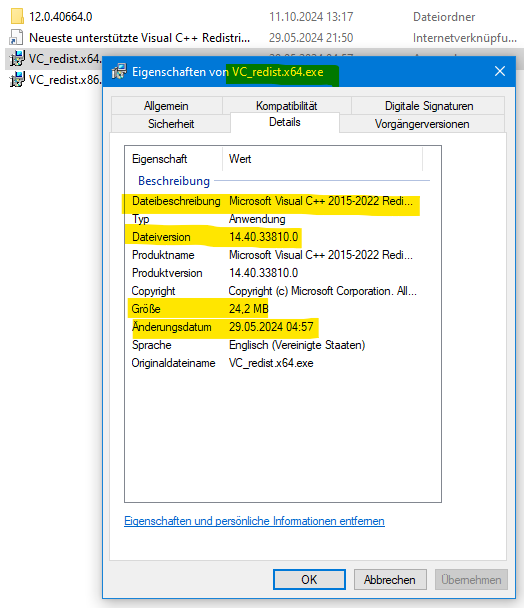Click the Produktversion value 14.40.33810.0
The image size is (524, 608).
pyautogui.click(x=264, y=273)
